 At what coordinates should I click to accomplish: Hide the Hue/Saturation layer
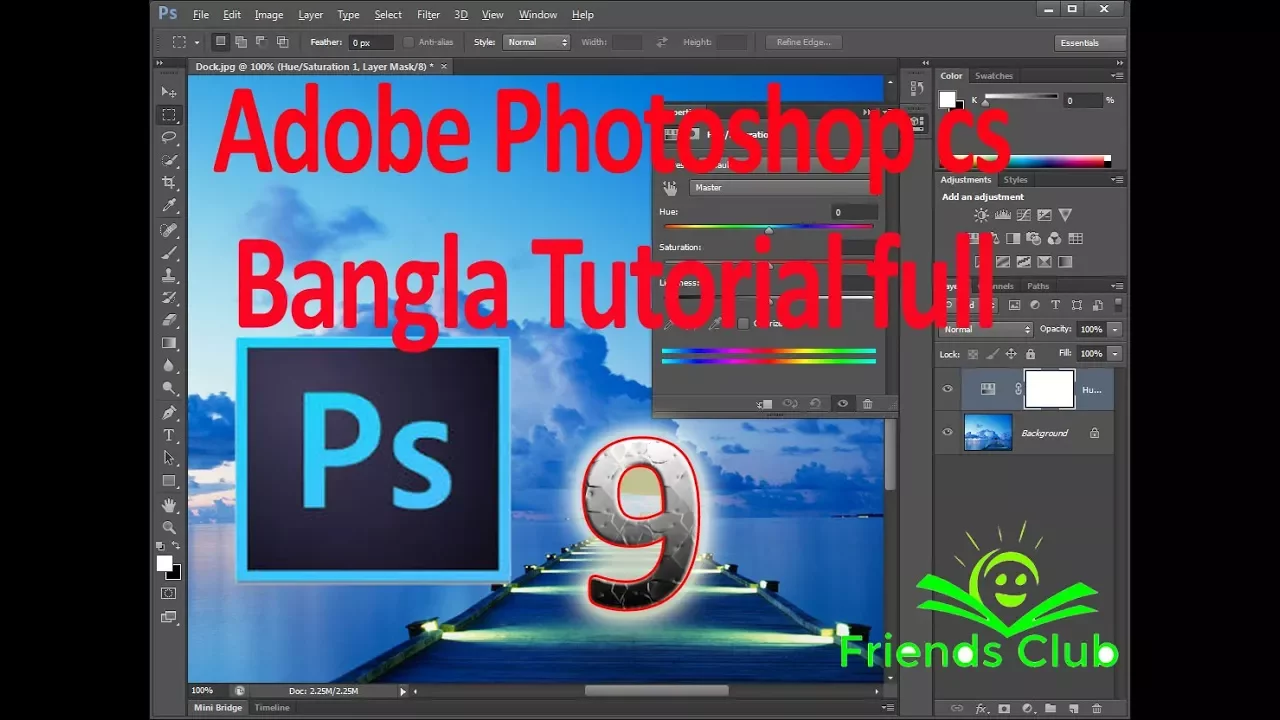(x=948, y=389)
